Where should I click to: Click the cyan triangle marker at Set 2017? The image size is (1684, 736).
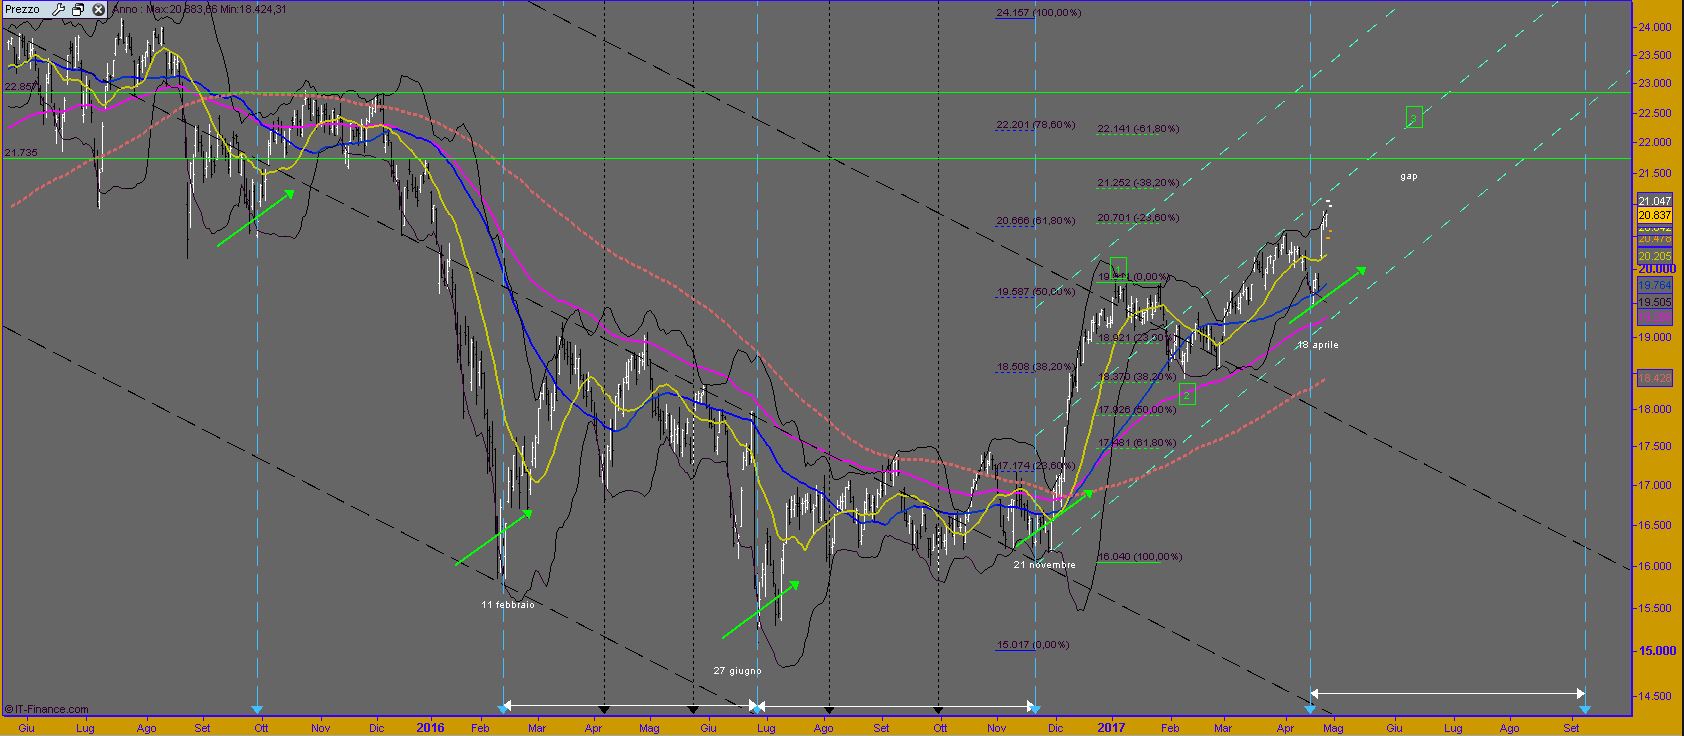[1586, 709]
